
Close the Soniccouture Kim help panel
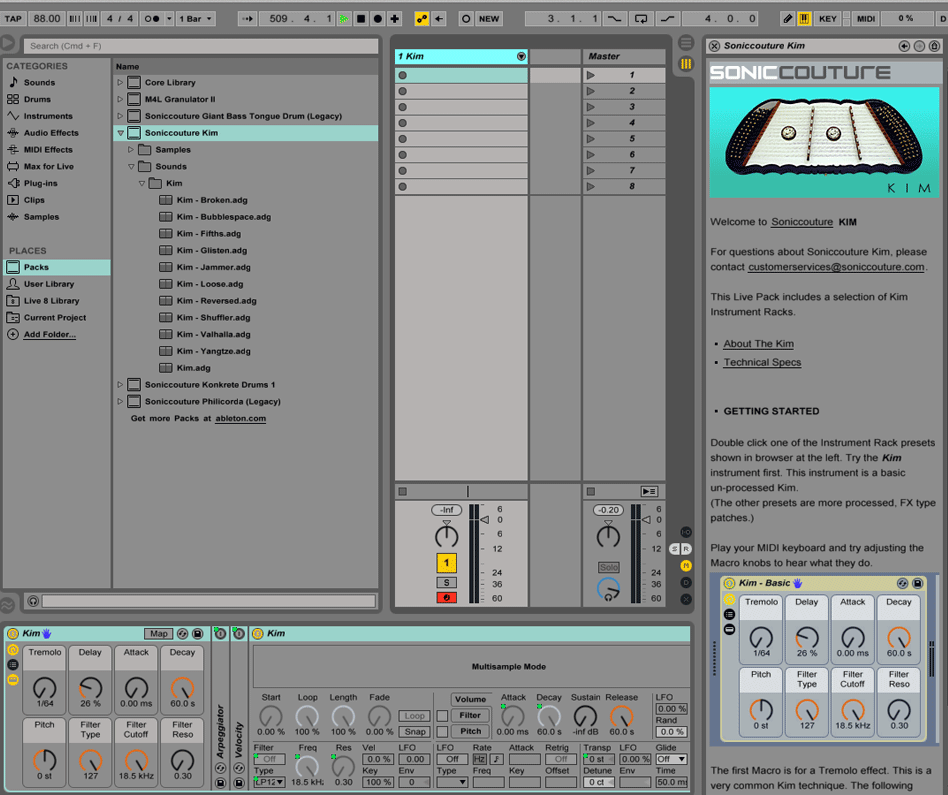coord(715,46)
